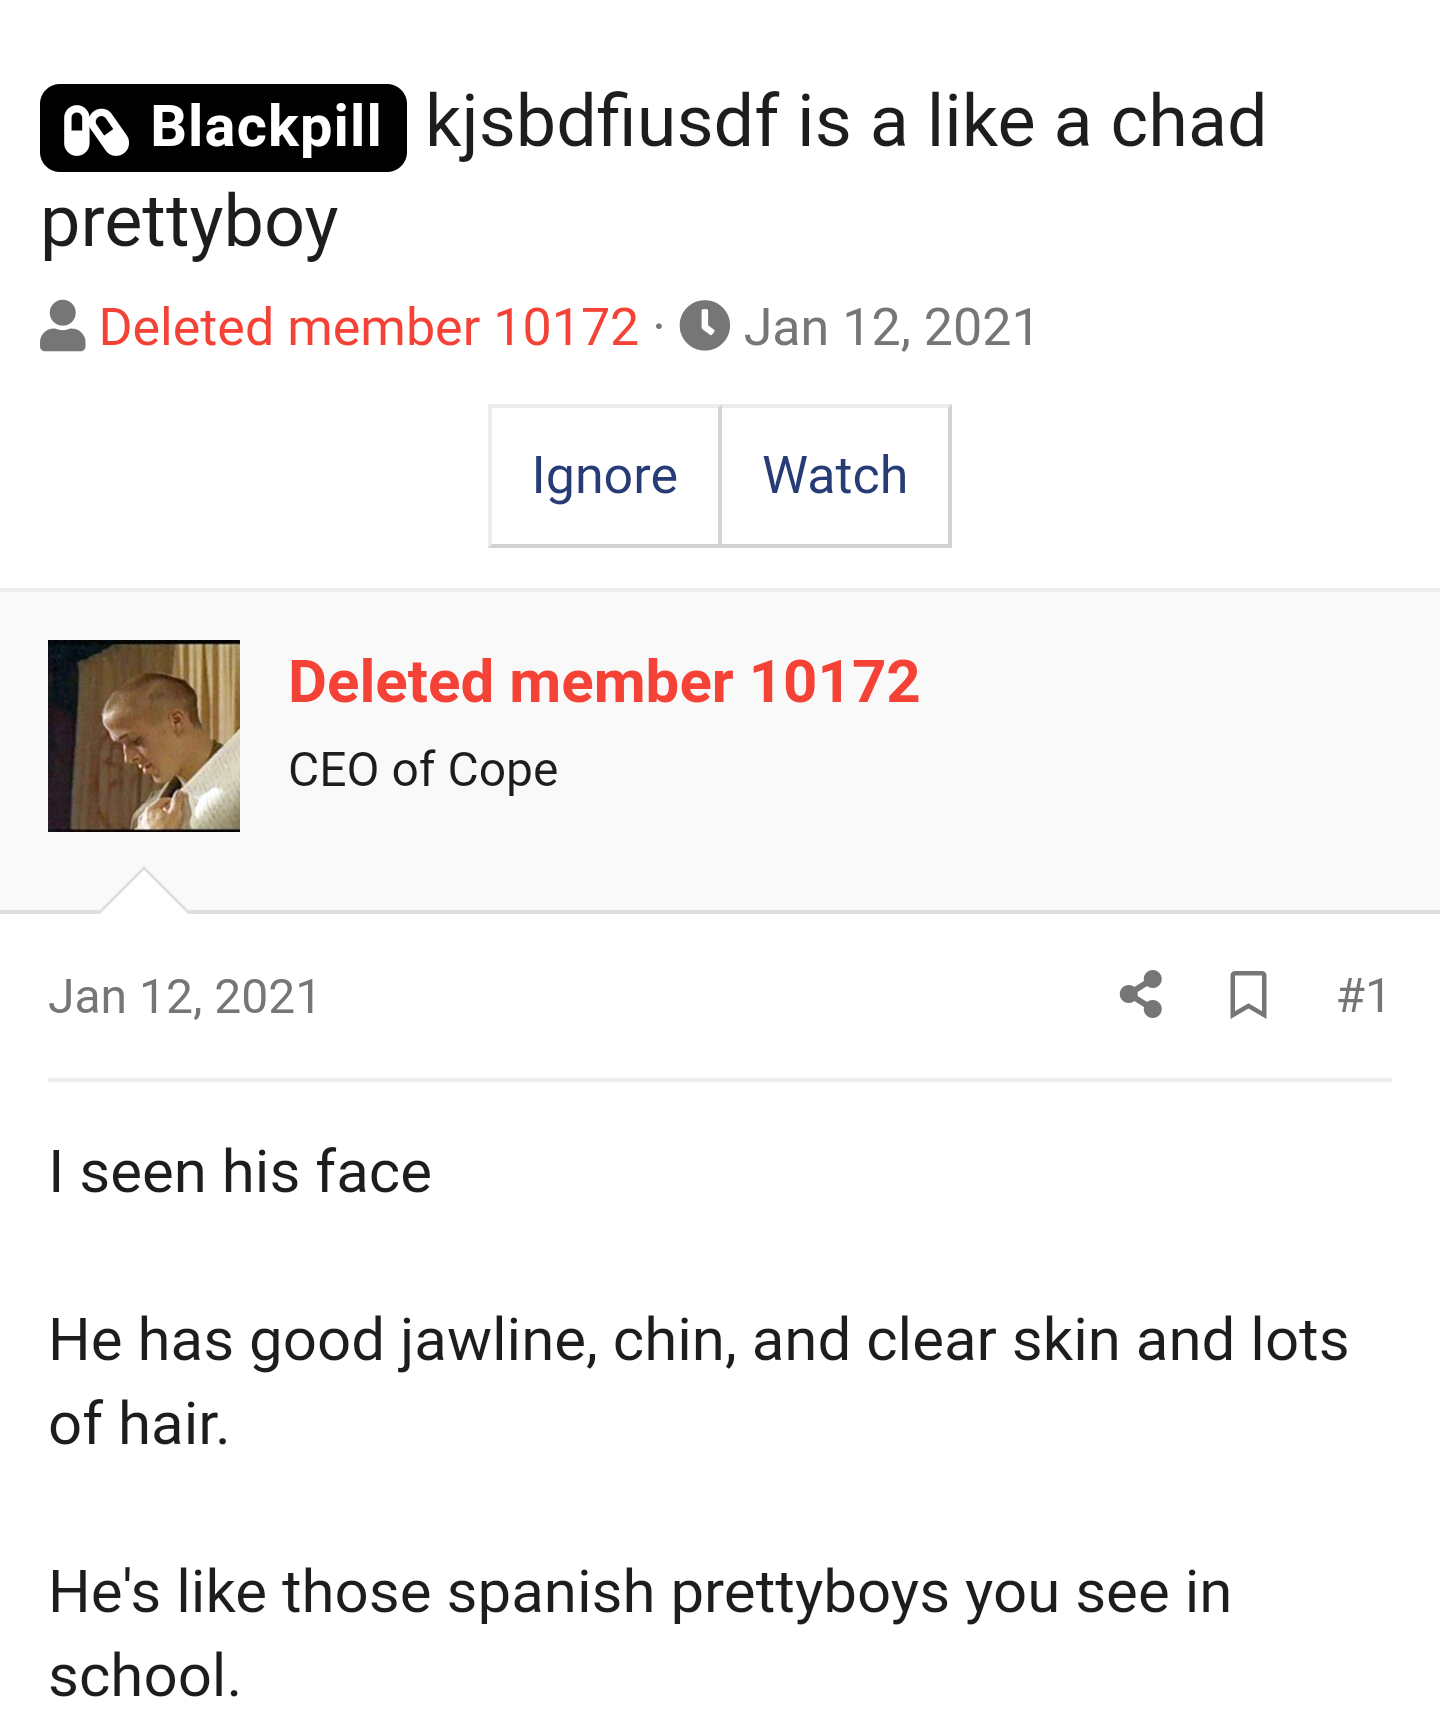Open the #1 post permalink

coord(1364,996)
